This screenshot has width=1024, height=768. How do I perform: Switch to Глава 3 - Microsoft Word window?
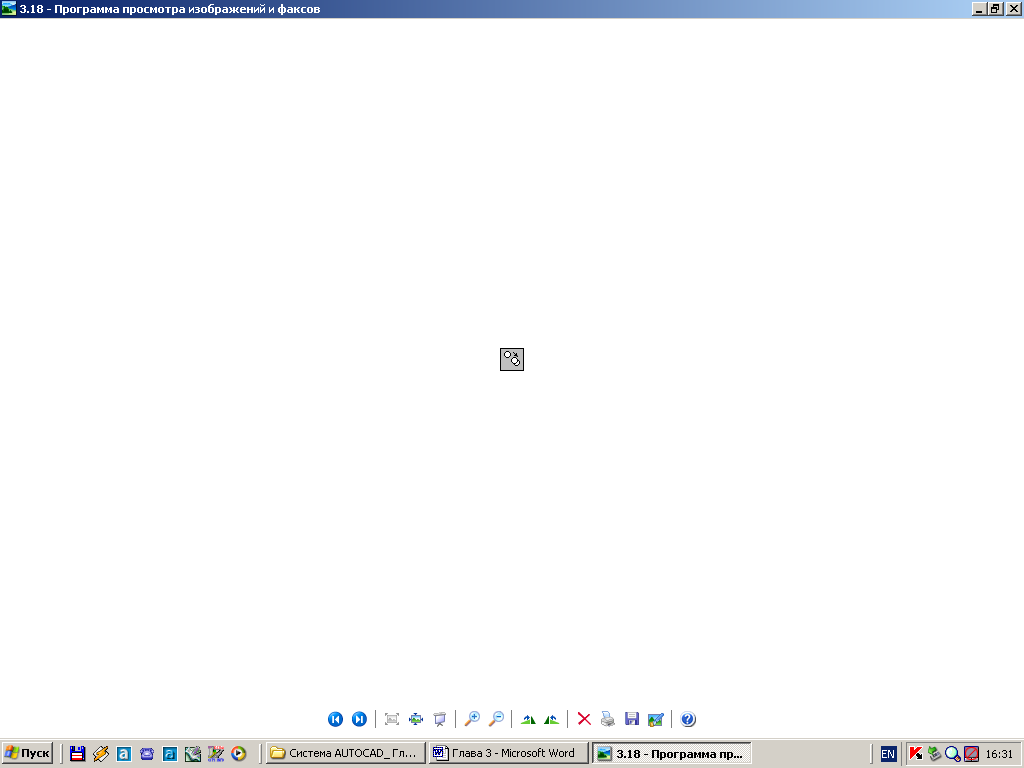coord(509,753)
